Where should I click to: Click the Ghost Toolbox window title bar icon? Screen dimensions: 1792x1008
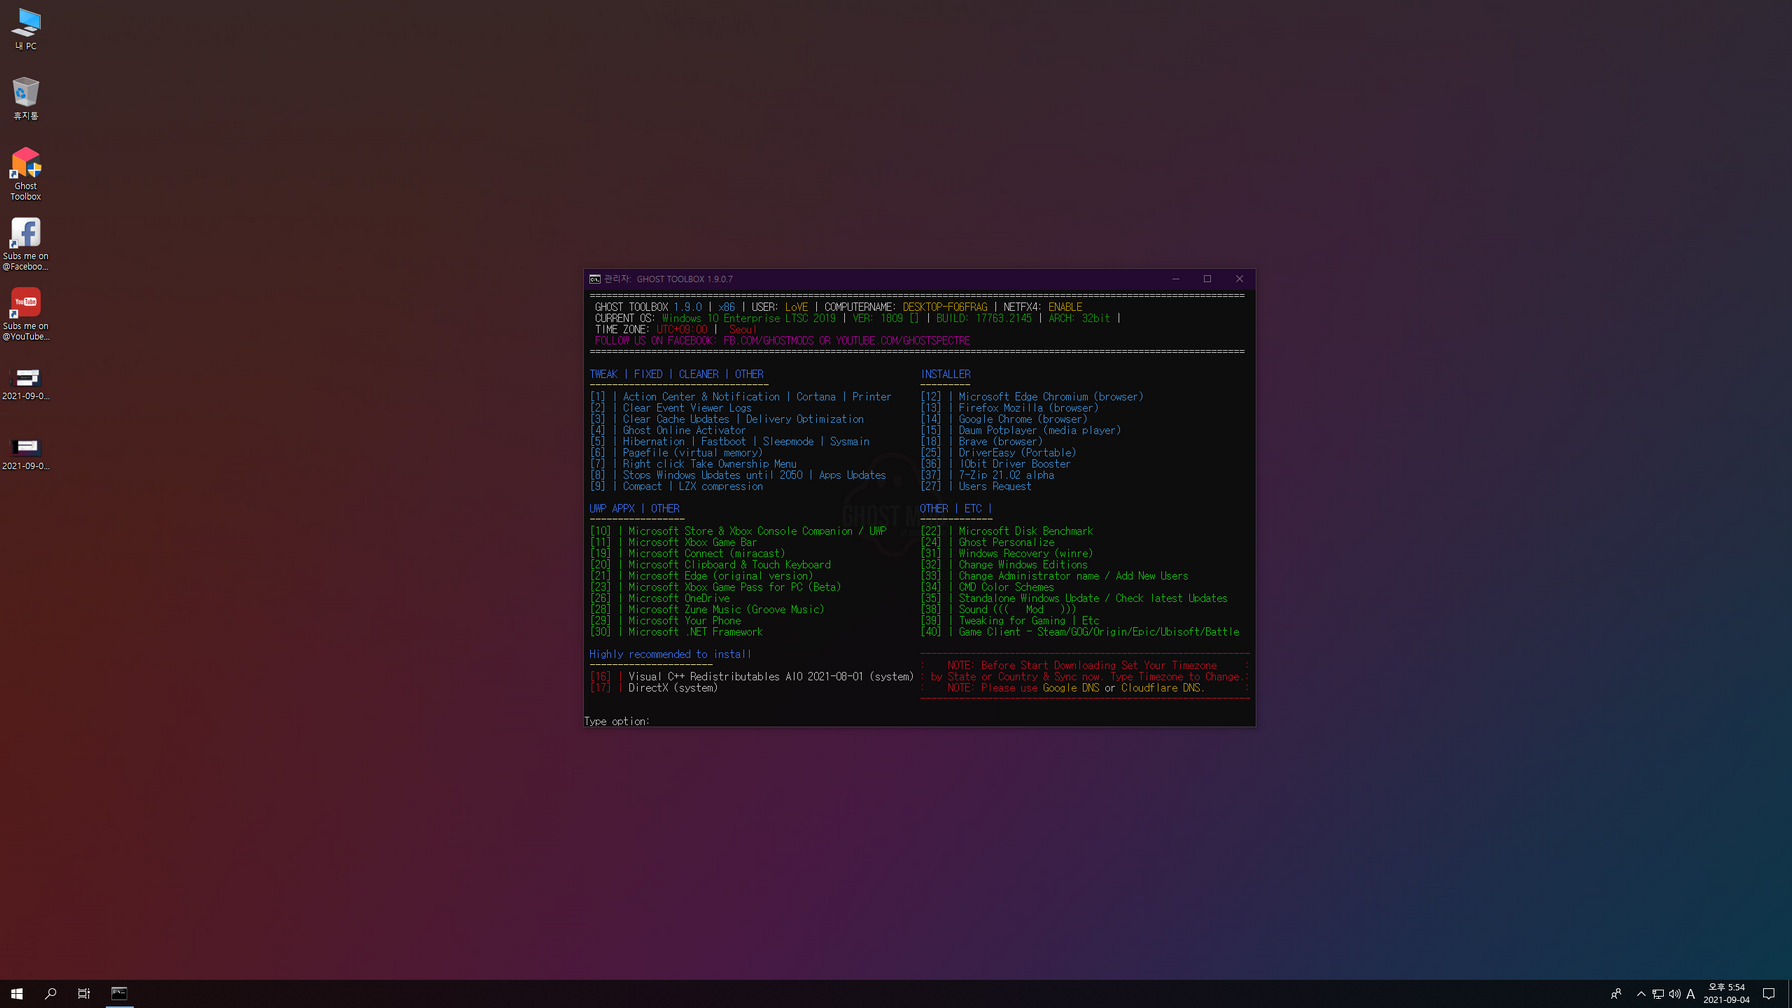(595, 279)
